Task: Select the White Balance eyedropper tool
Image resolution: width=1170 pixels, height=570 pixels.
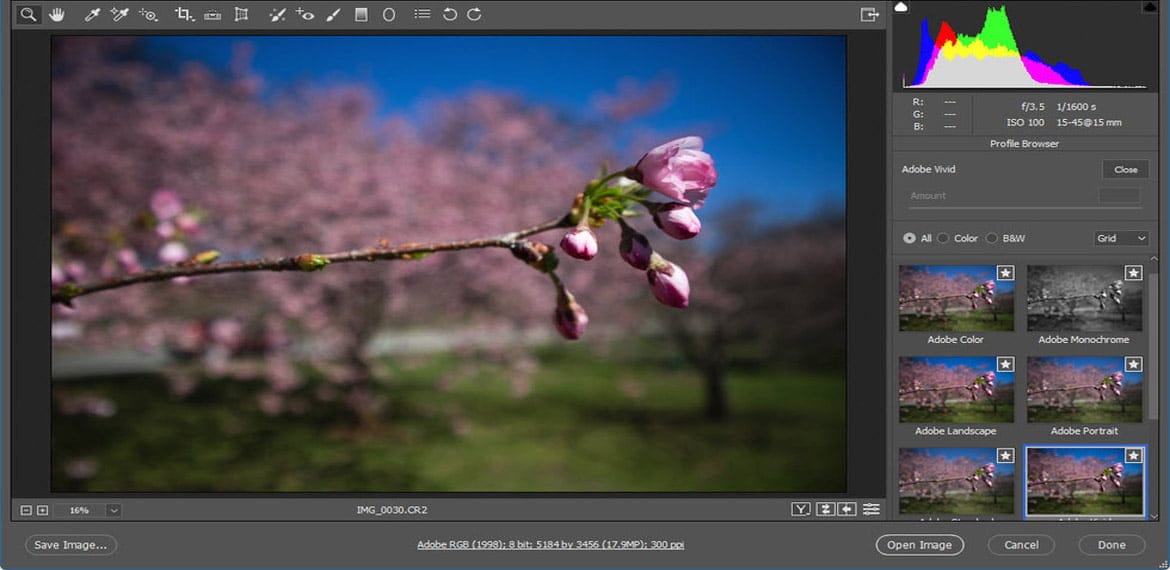Action: click(92, 14)
